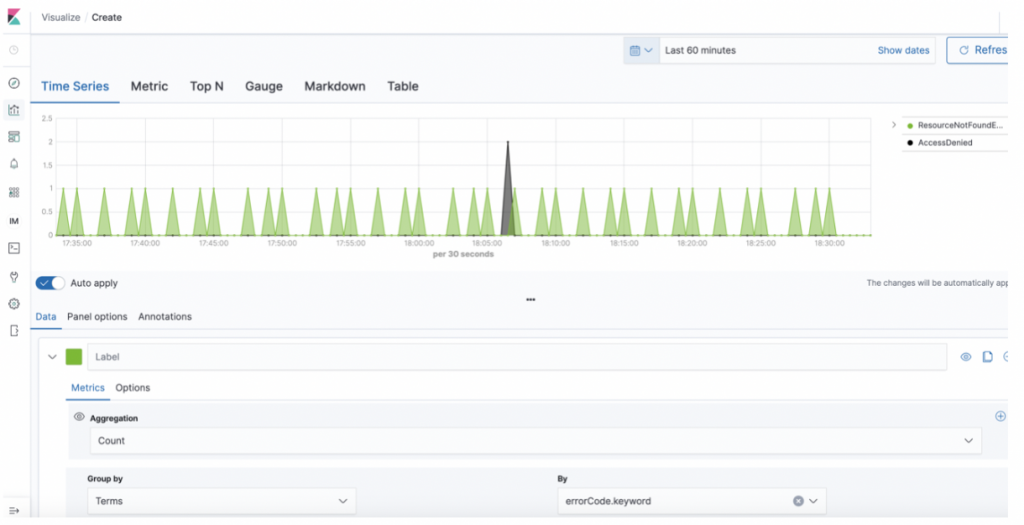Toggle the Auto apply switch
The height and width of the screenshot is (525, 1024).
pyautogui.click(x=50, y=283)
